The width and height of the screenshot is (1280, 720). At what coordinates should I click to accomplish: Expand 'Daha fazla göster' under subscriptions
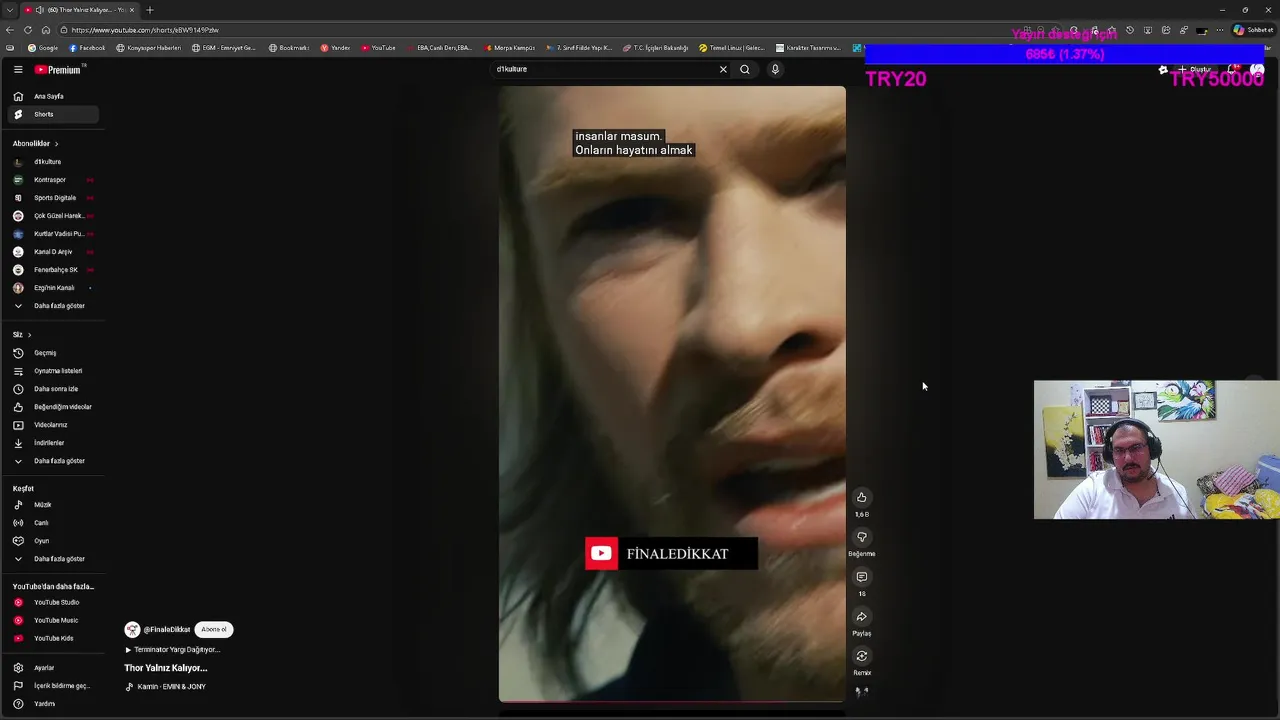(x=53, y=305)
